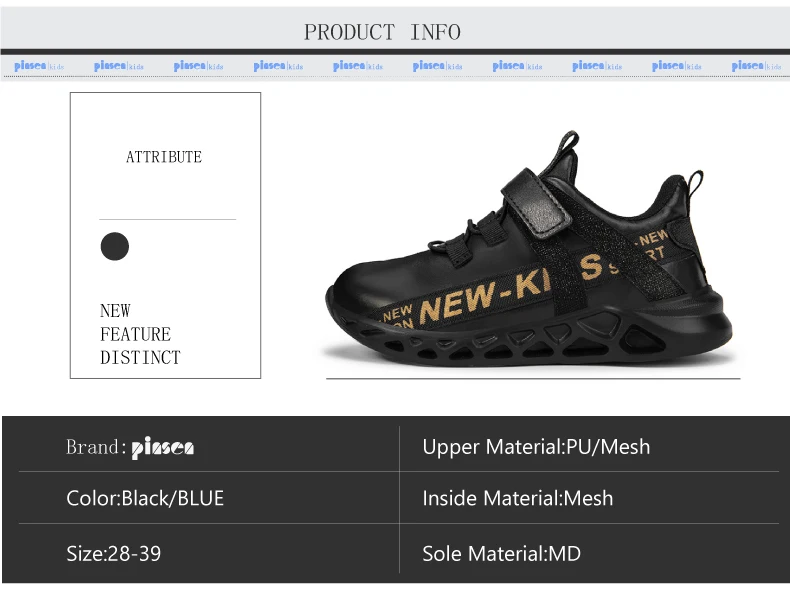Click the sneaker's heel pull tab
Image resolution: width=790 pixels, height=600 pixels.
click(695, 184)
